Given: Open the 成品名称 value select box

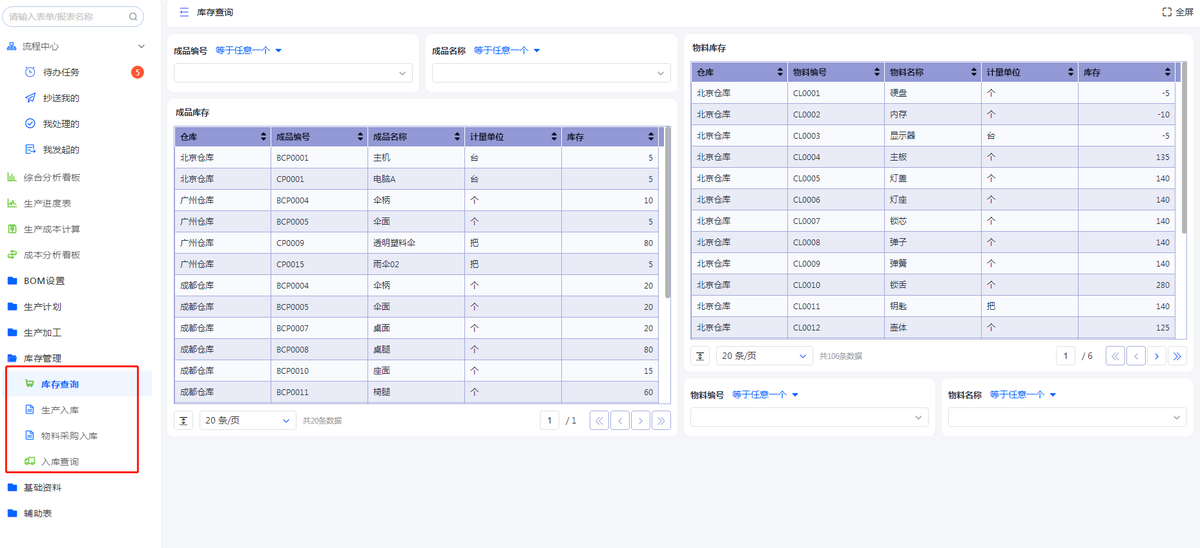Looking at the screenshot, I should [551, 73].
